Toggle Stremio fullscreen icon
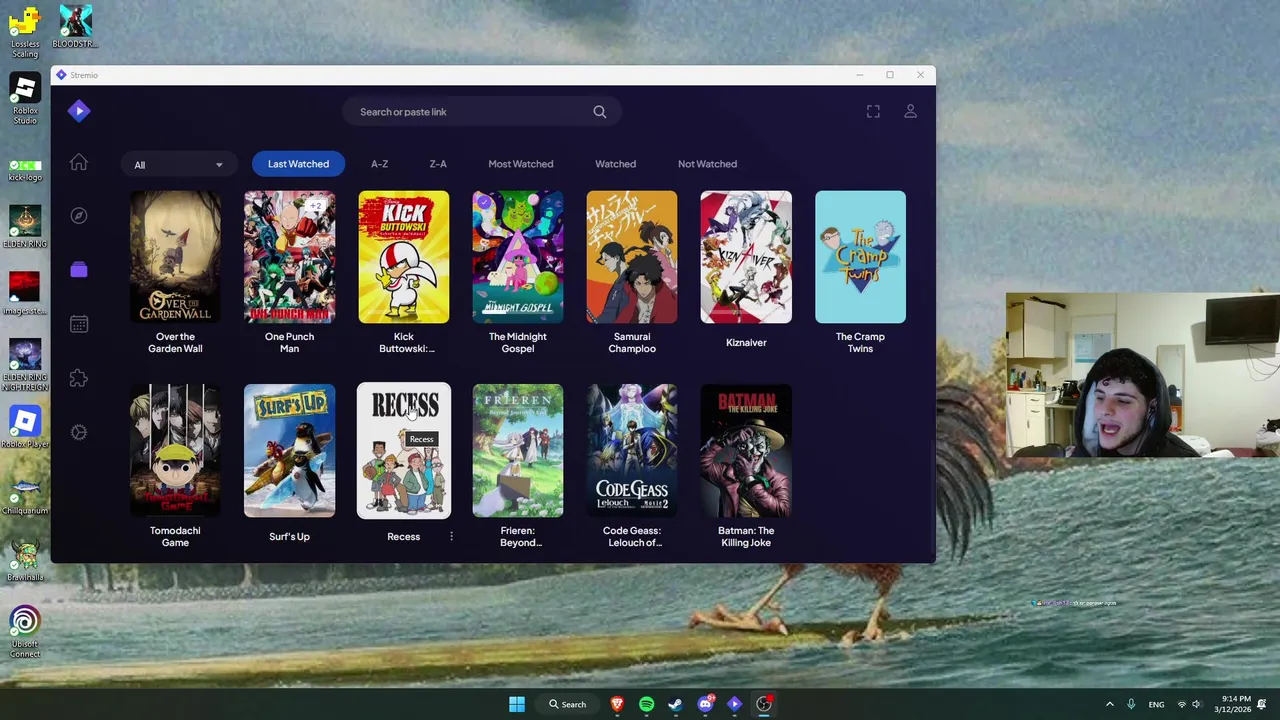This screenshot has width=1280, height=720. pos(873,112)
